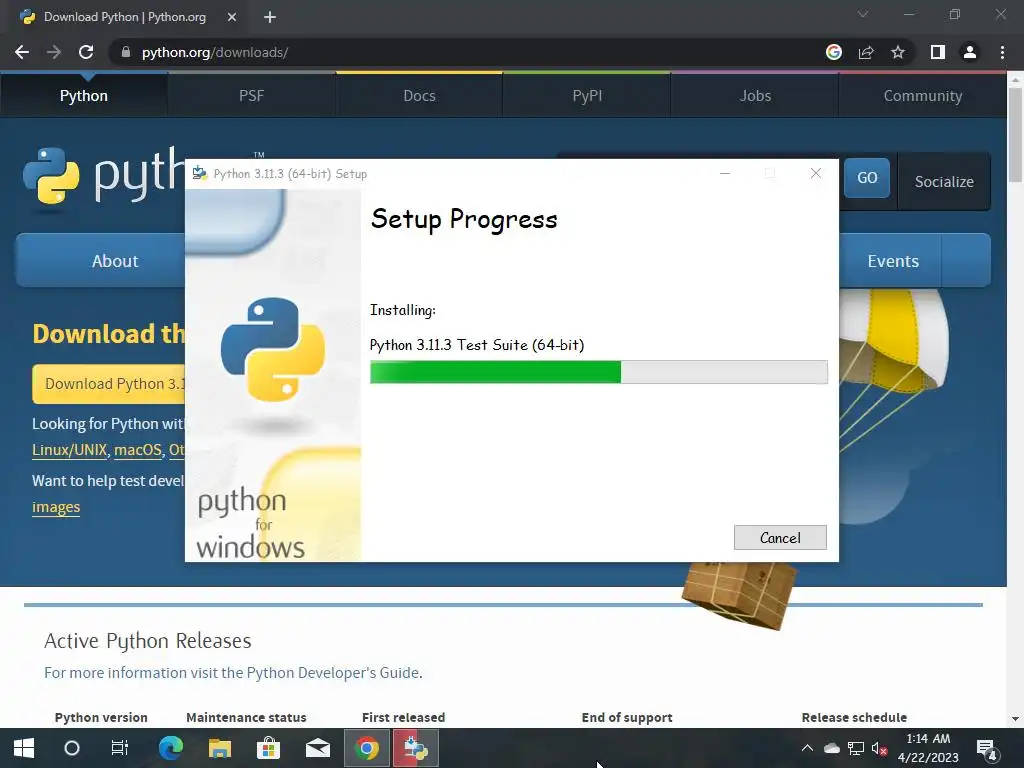Select the Python installer taskbar icon

[415, 748]
